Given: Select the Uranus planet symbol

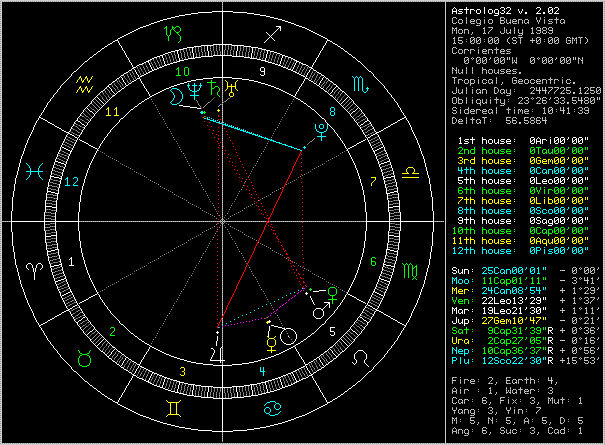Looking at the screenshot, I should 232,88.
